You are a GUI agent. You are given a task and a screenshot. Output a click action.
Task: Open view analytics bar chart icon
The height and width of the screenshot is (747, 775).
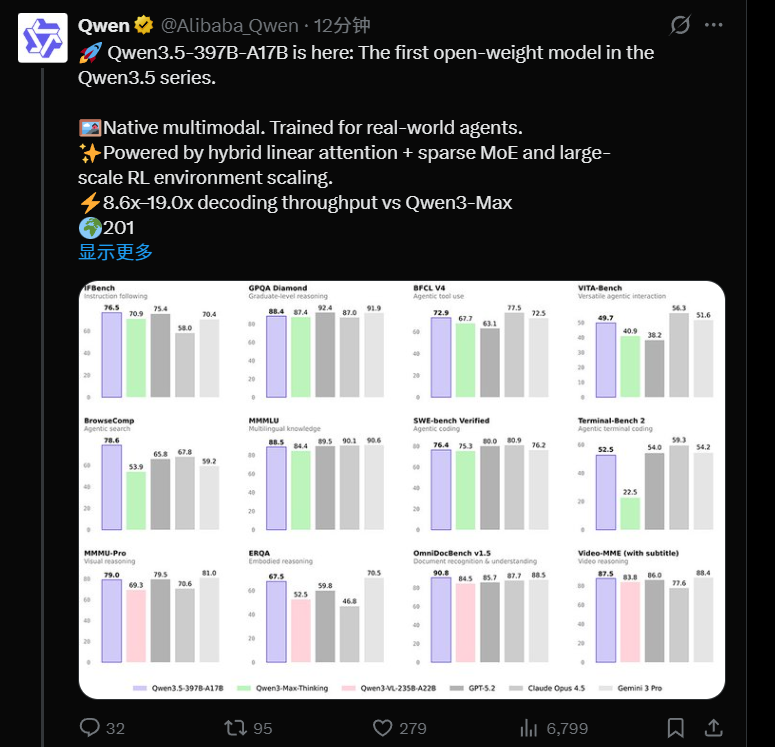tap(530, 726)
